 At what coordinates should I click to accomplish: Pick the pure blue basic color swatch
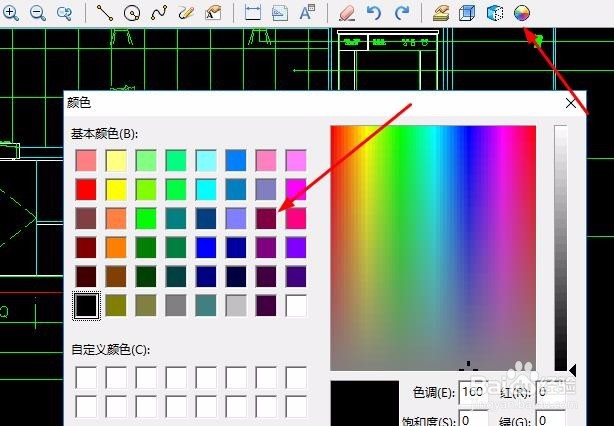coord(206,247)
